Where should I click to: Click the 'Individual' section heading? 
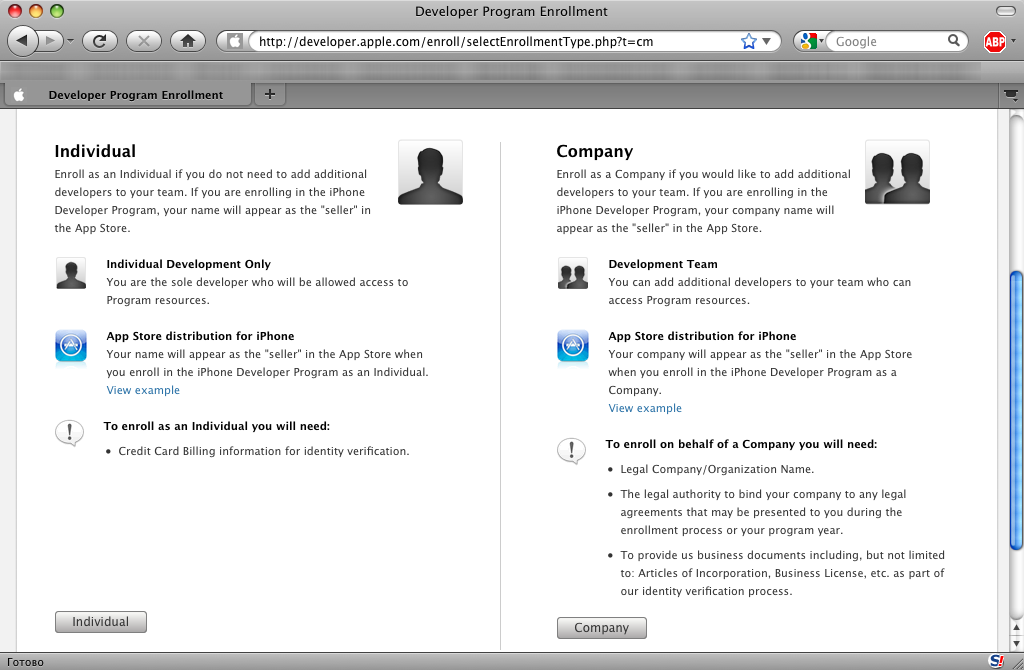[x=95, y=151]
